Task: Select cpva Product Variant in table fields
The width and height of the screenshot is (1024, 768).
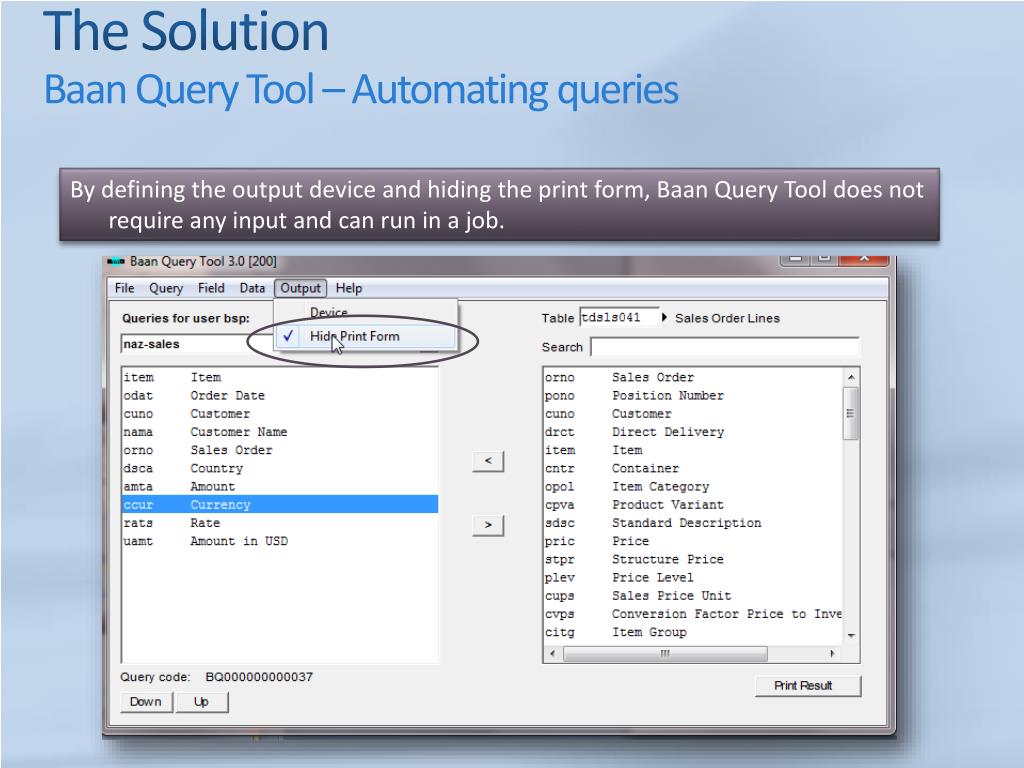Action: 693,505
